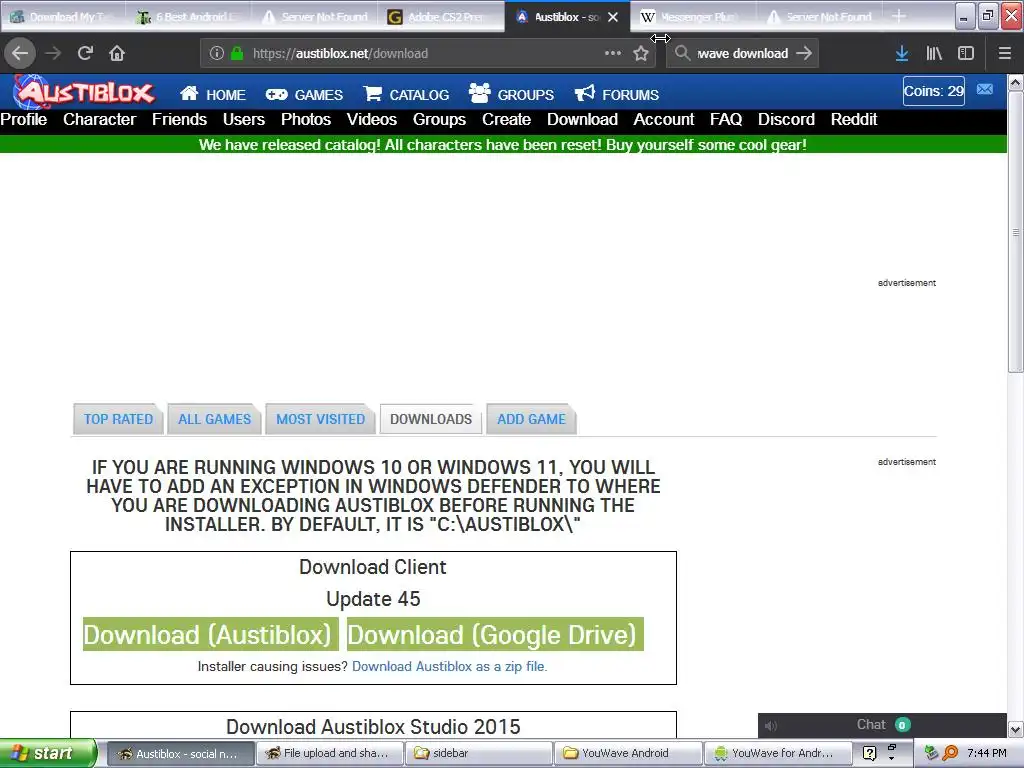The height and width of the screenshot is (768, 1024).
Task: Open the browser home page icon
Action: 117,53
